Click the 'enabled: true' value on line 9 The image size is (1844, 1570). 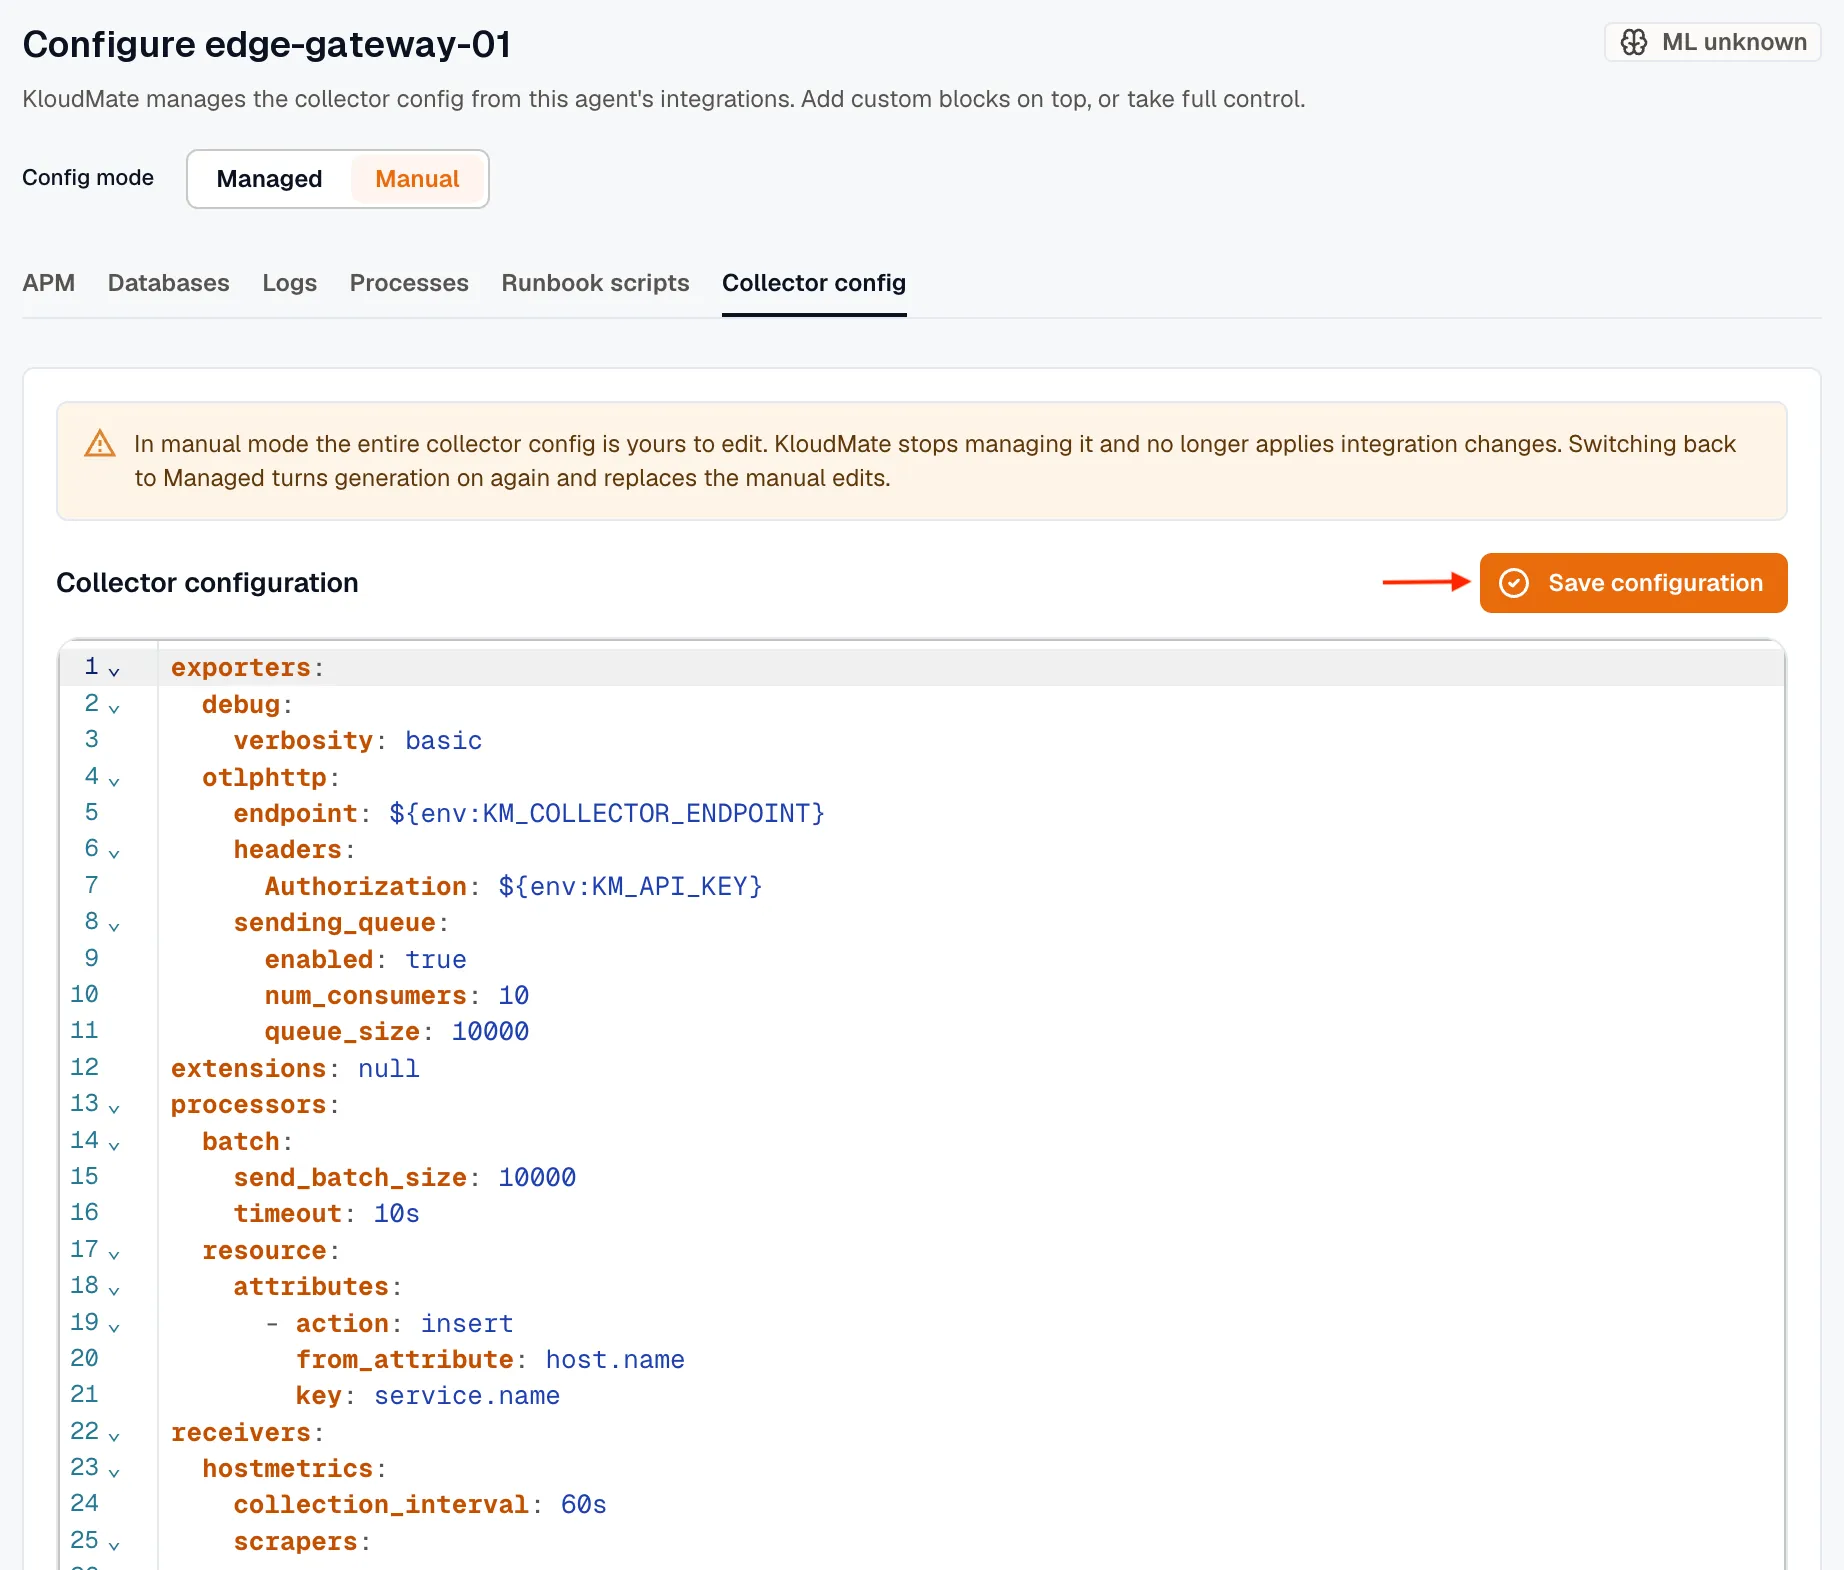[436, 959]
